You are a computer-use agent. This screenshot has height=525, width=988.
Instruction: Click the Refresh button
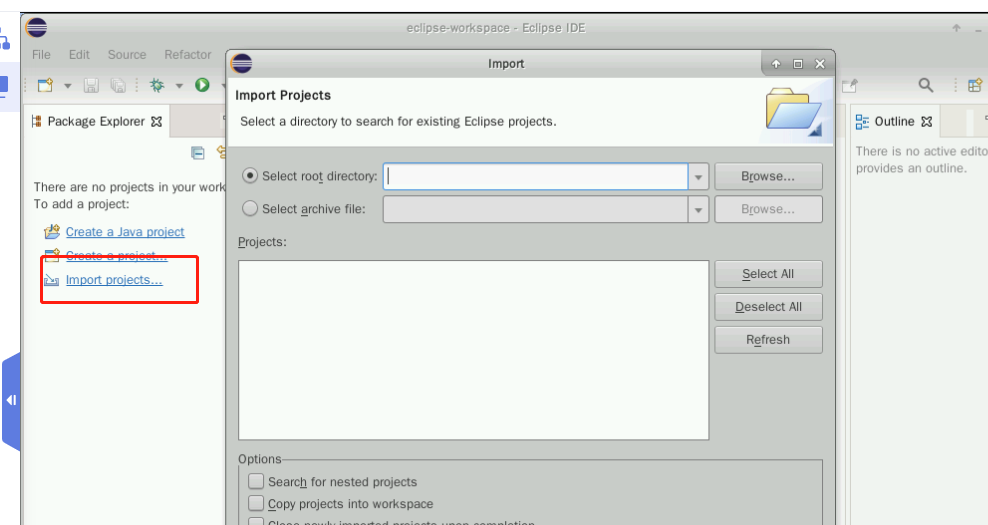(x=768, y=340)
